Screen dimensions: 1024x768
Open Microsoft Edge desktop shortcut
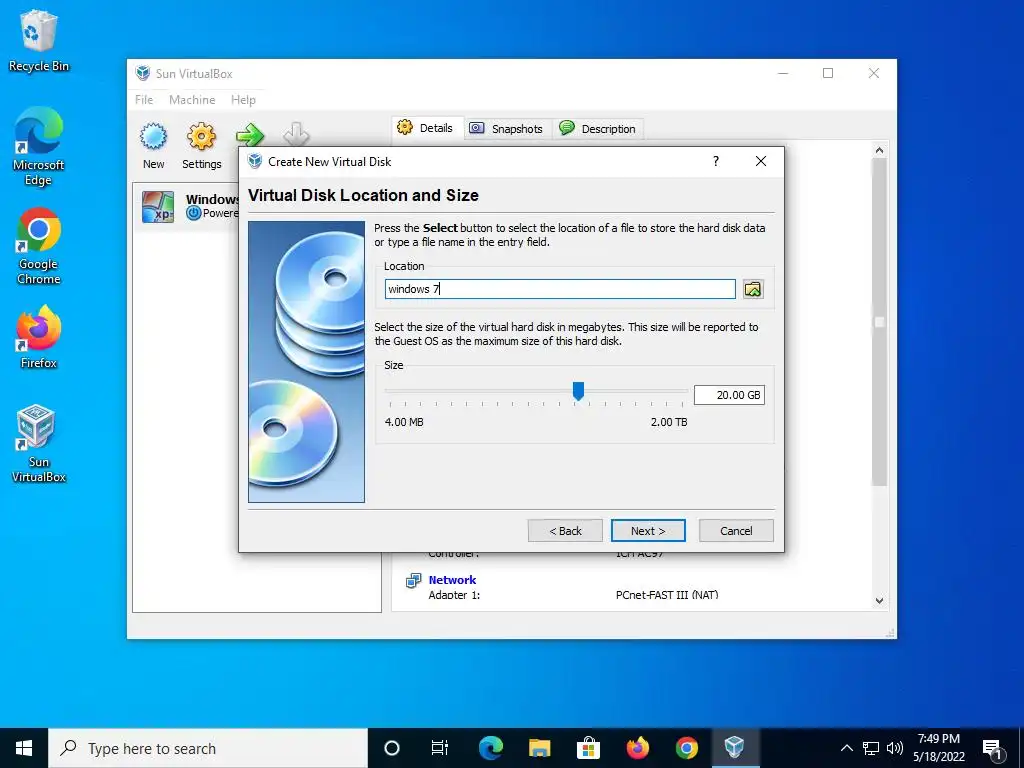pyautogui.click(x=39, y=146)
